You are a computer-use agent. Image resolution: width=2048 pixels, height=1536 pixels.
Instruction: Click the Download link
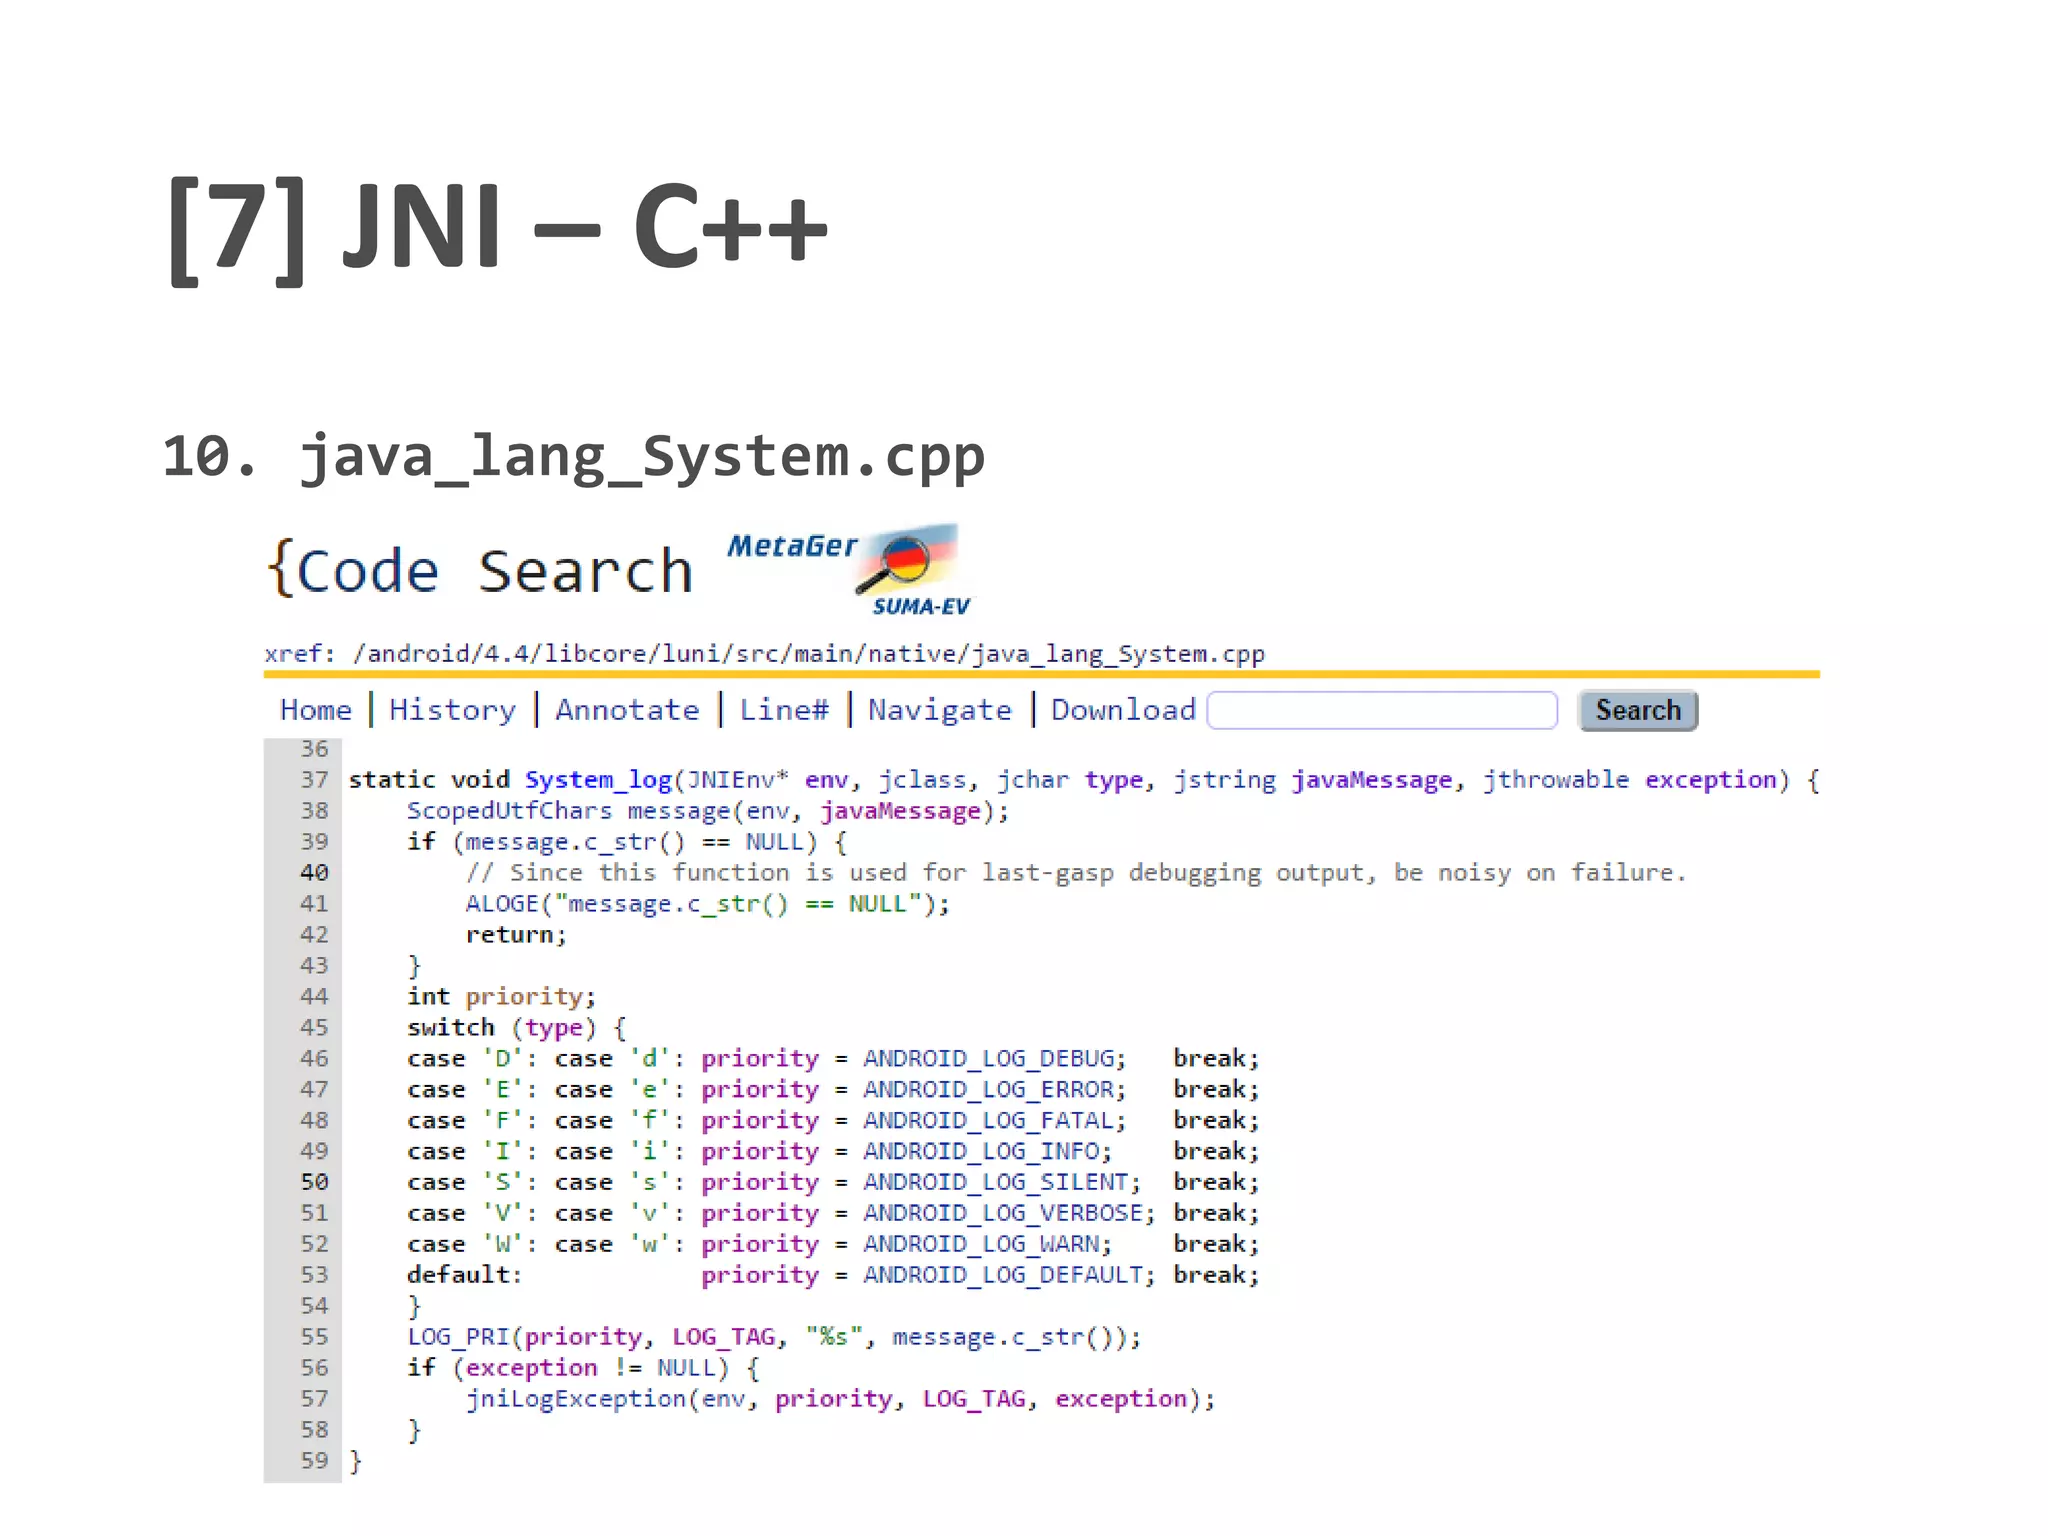click(x=1124, y=710)
